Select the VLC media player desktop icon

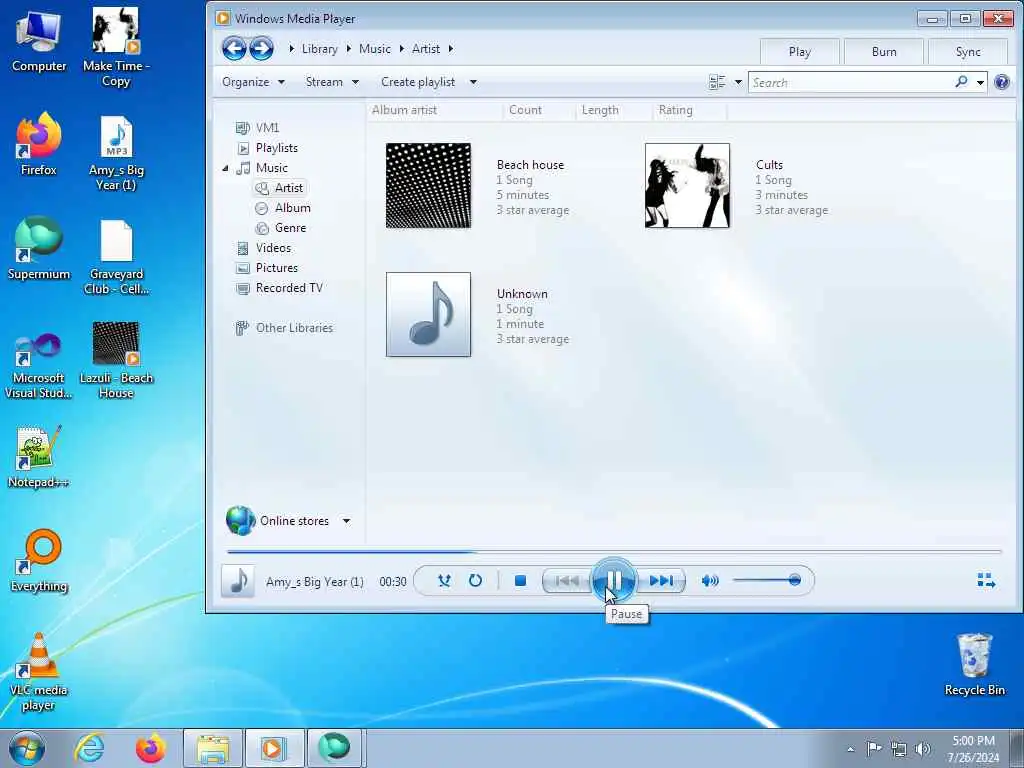coord(39,673)
